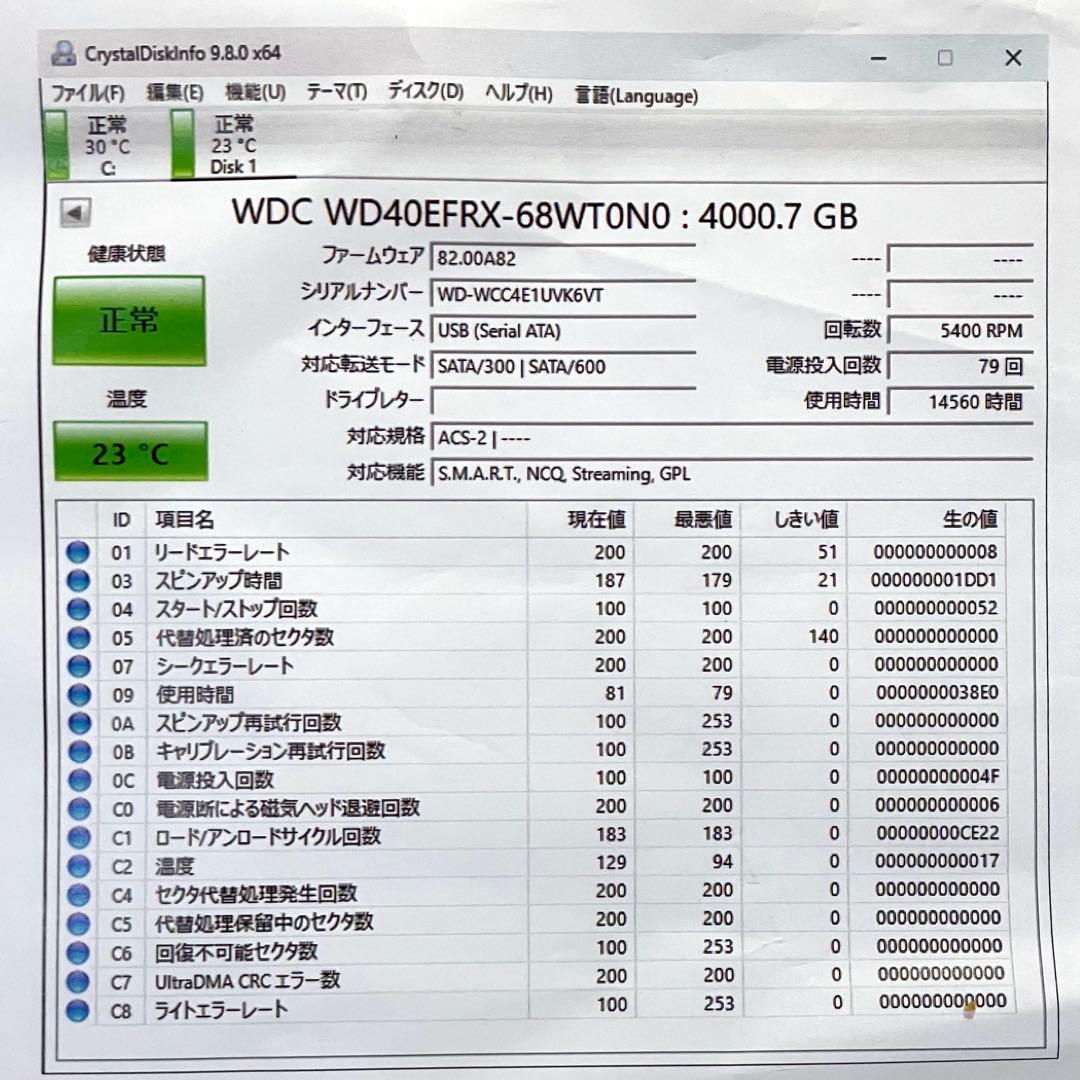Select the リードエラーレート attribute name

pyautogui.click(x=222, y=552)
